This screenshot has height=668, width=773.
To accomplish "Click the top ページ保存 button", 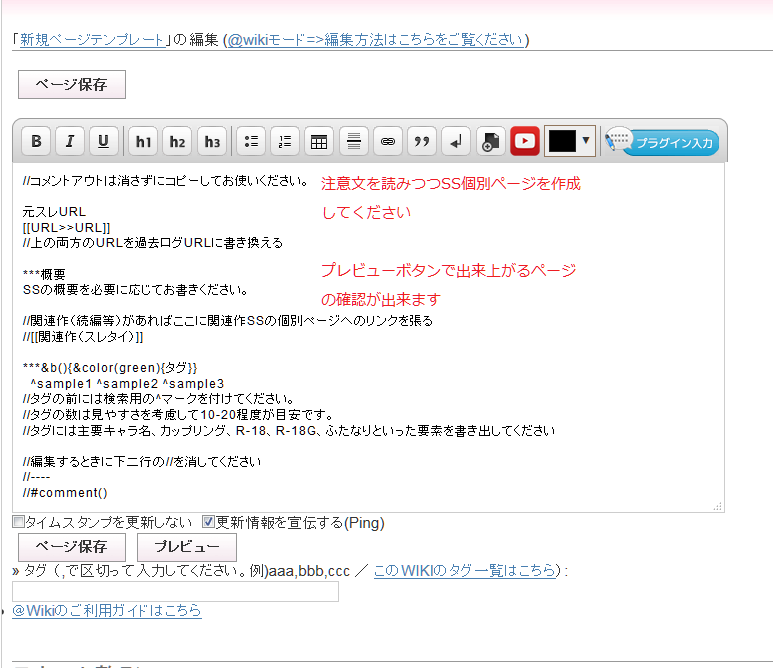I will [x=71, y=84].
